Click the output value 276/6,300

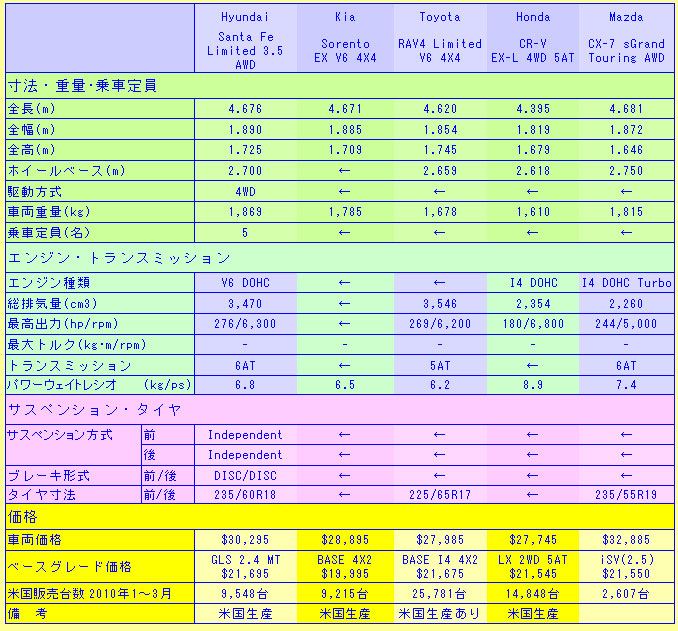click(x=245, y=324)
